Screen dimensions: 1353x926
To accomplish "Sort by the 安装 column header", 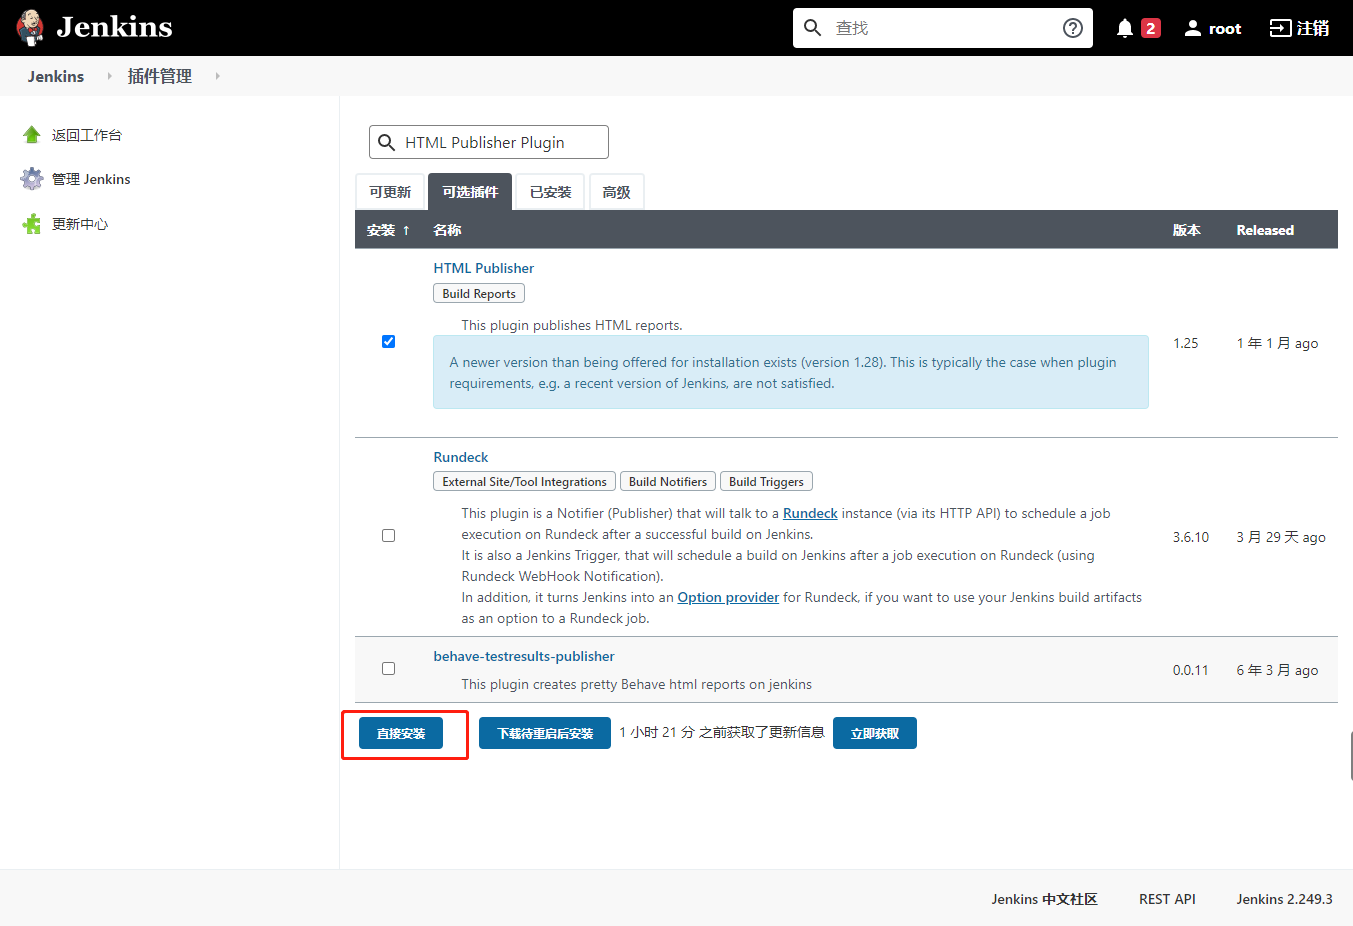I will click(x=388, y=230).
